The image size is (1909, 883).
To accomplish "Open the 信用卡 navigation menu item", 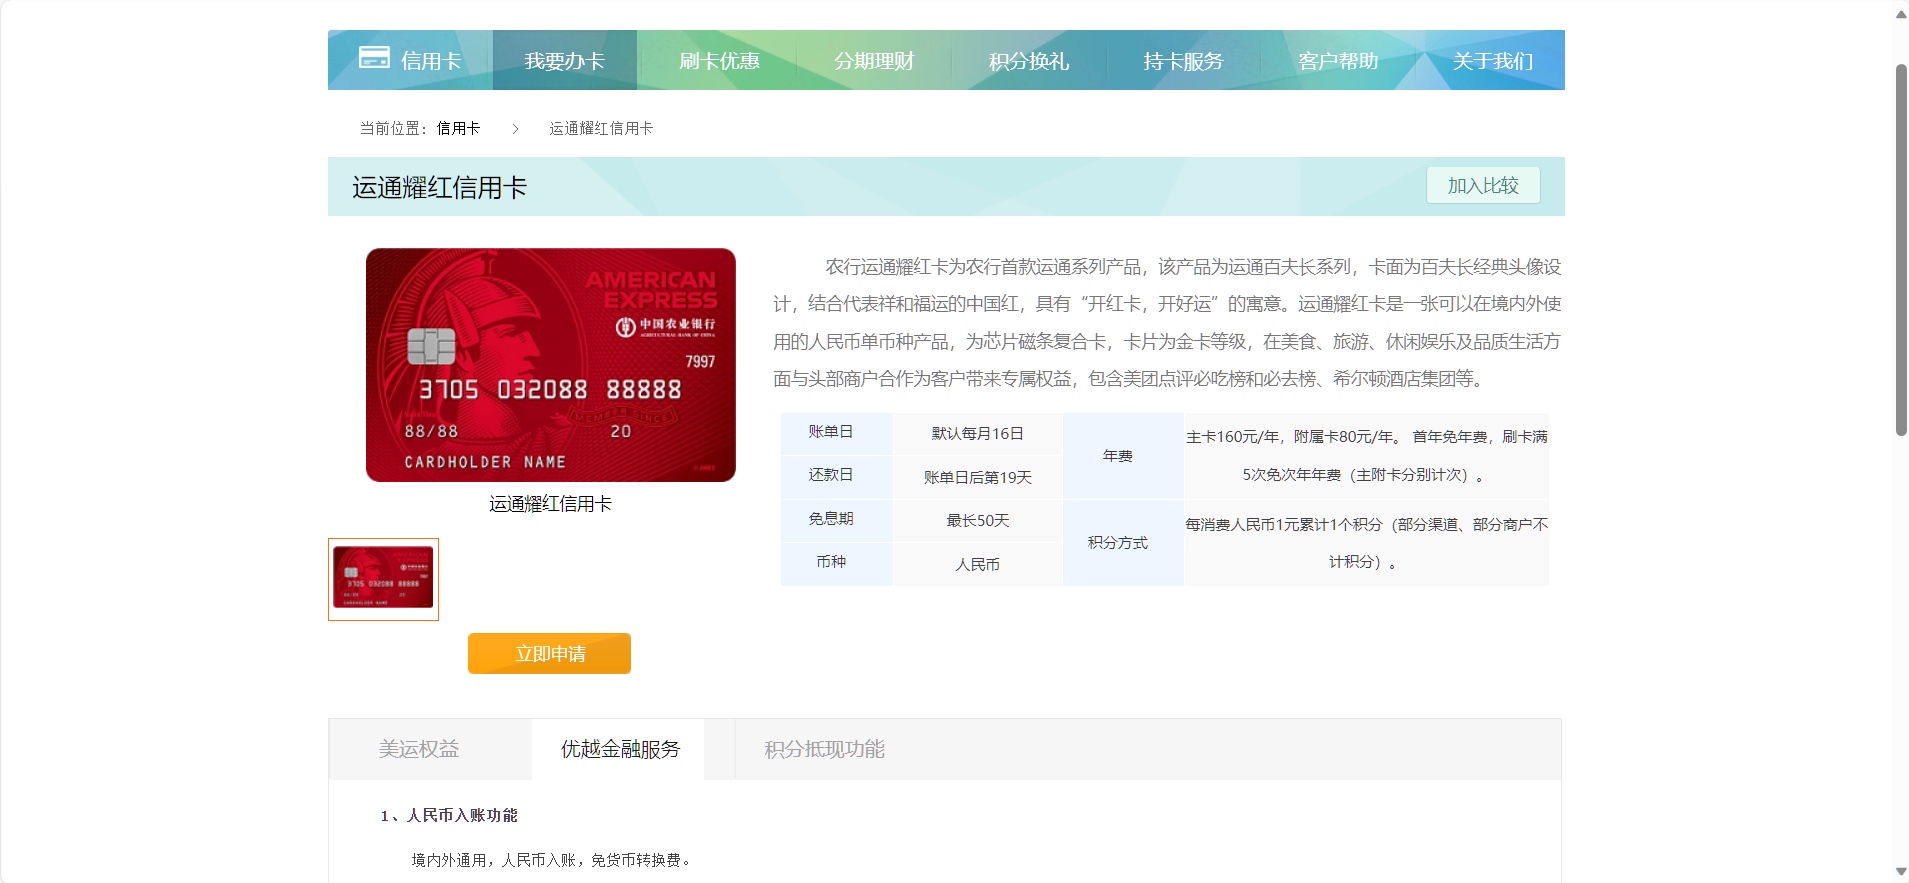I will click(431, 61).
